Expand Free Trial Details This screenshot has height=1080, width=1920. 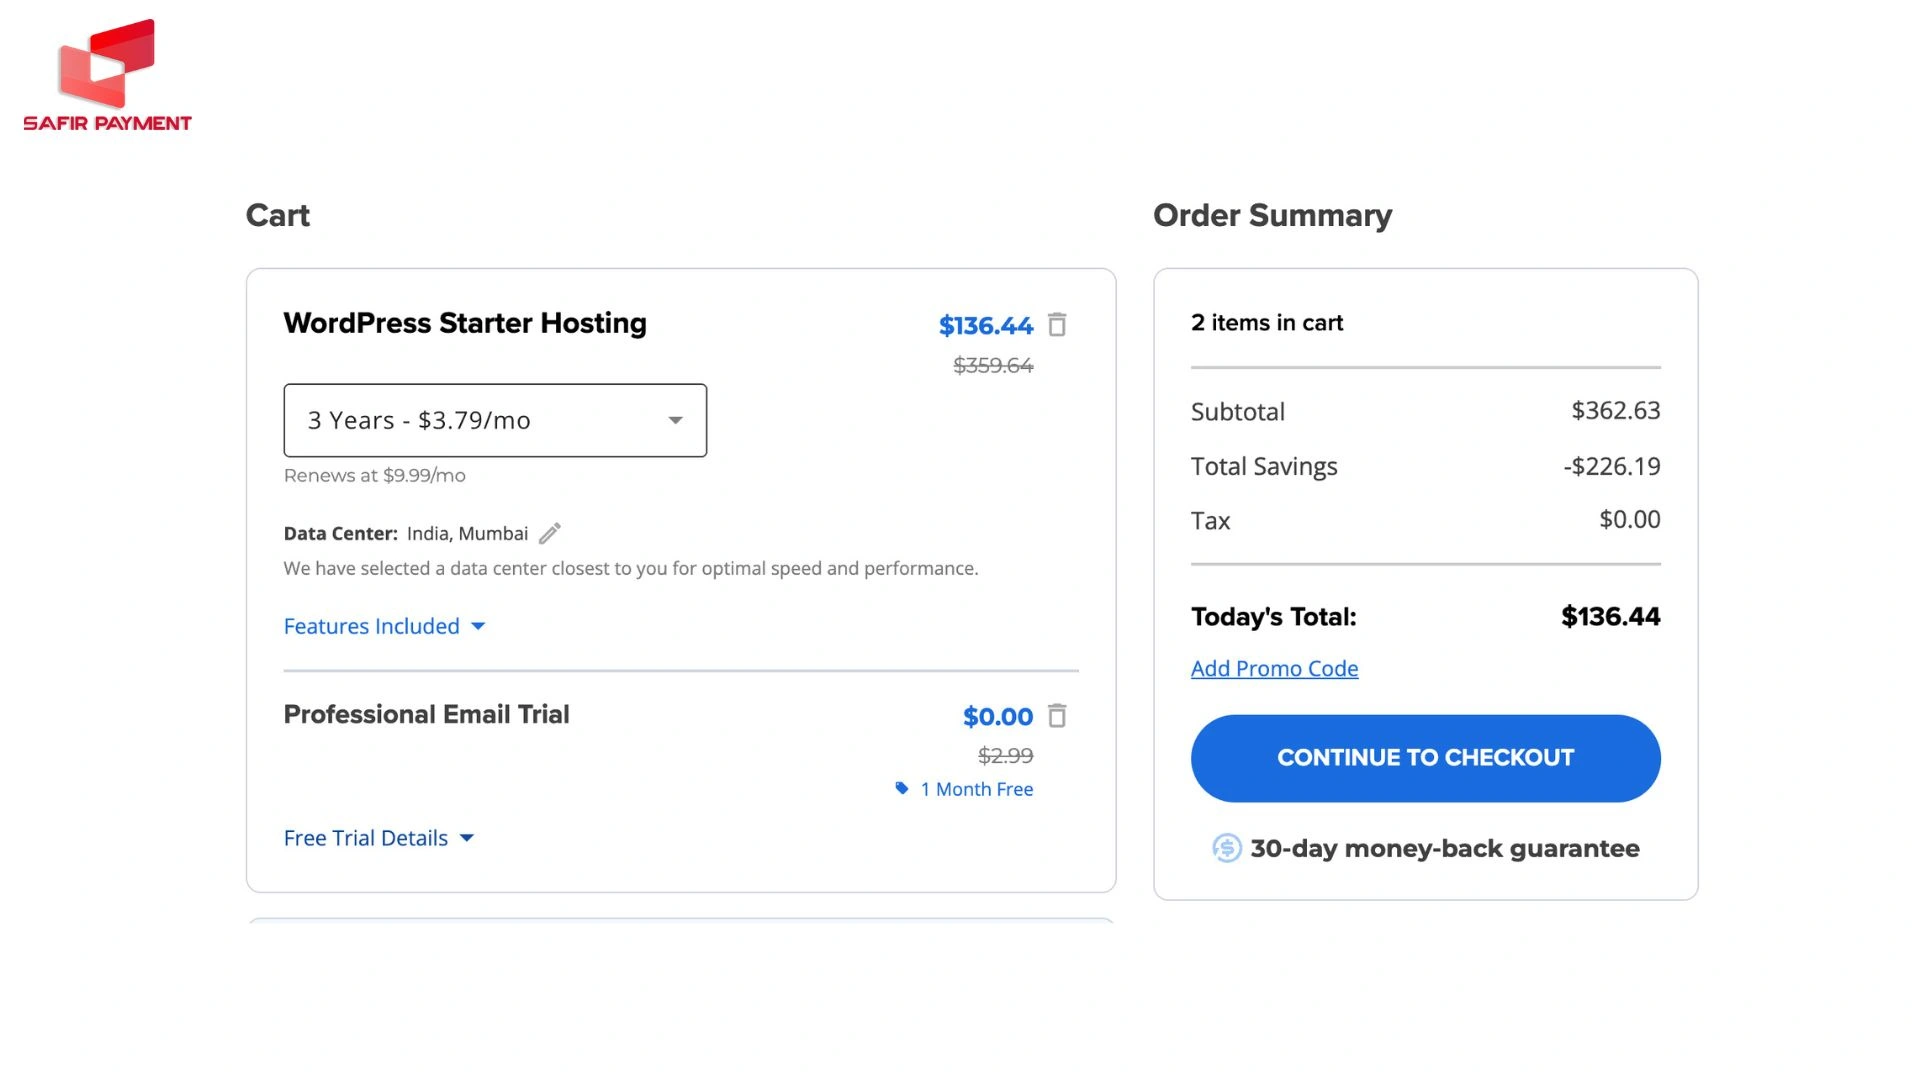378,839
